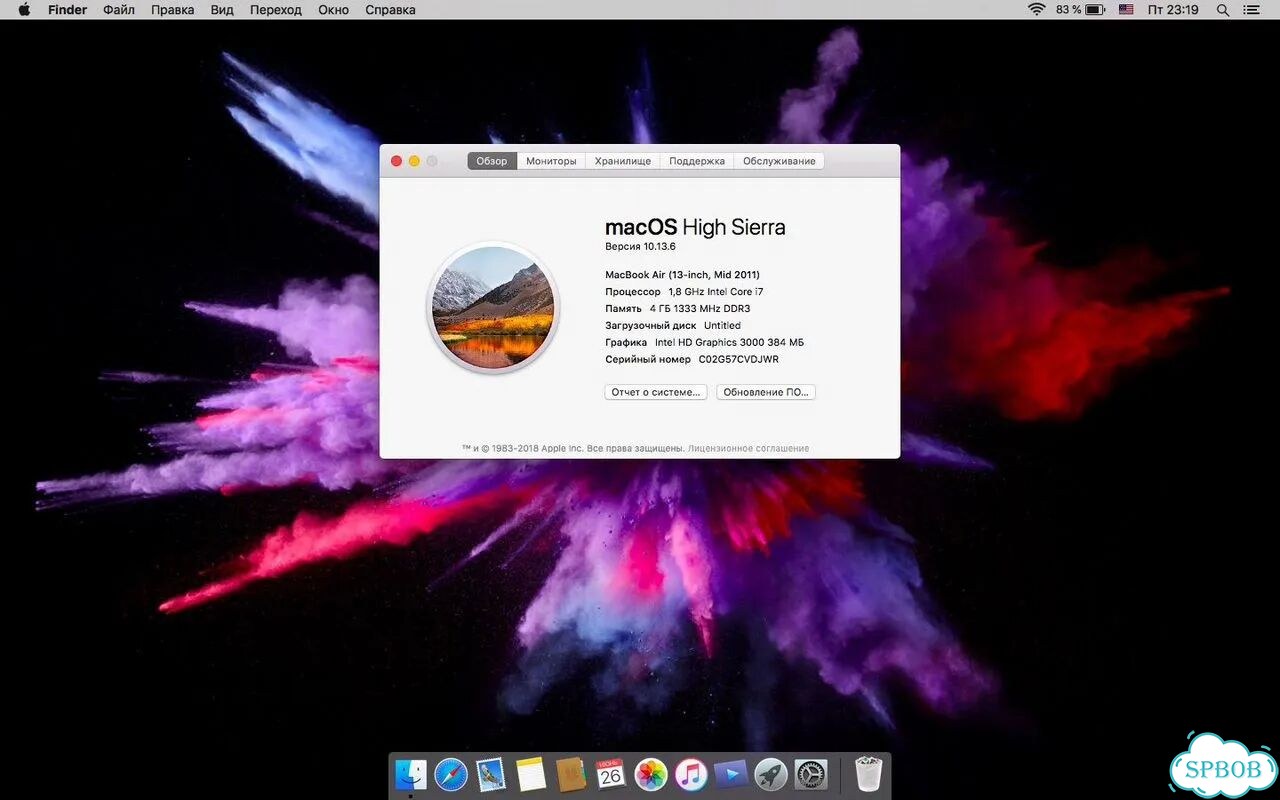Launch Photos from the Dock
The image size is (1280, 800).
click(651, 774)
